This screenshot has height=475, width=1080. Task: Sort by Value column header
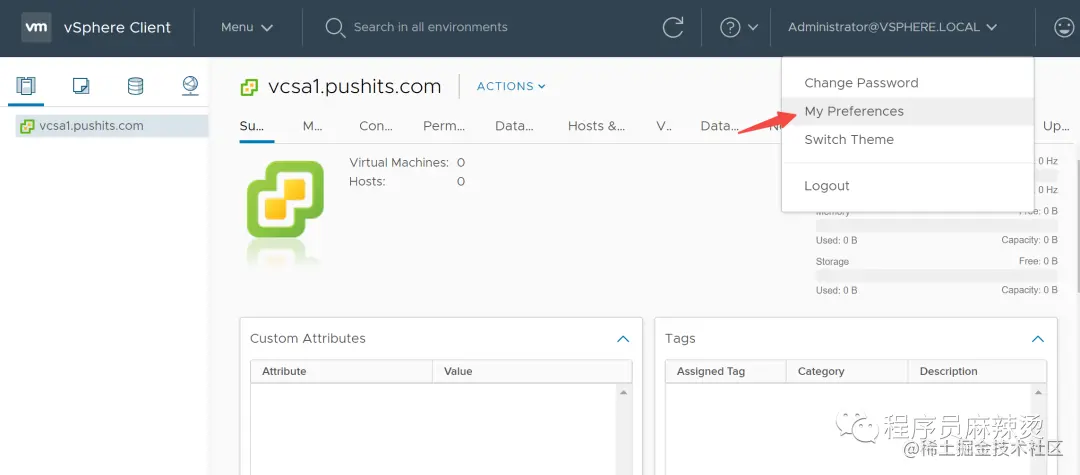(532, 371)
